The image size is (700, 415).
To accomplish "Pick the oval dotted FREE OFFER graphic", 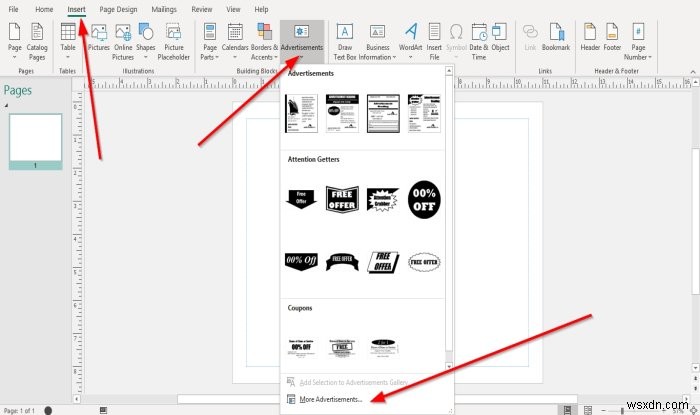I will [424, 262].
